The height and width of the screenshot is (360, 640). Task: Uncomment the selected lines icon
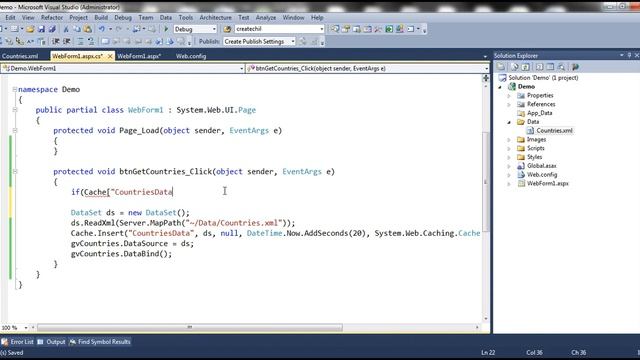click(x=91, y=42)
